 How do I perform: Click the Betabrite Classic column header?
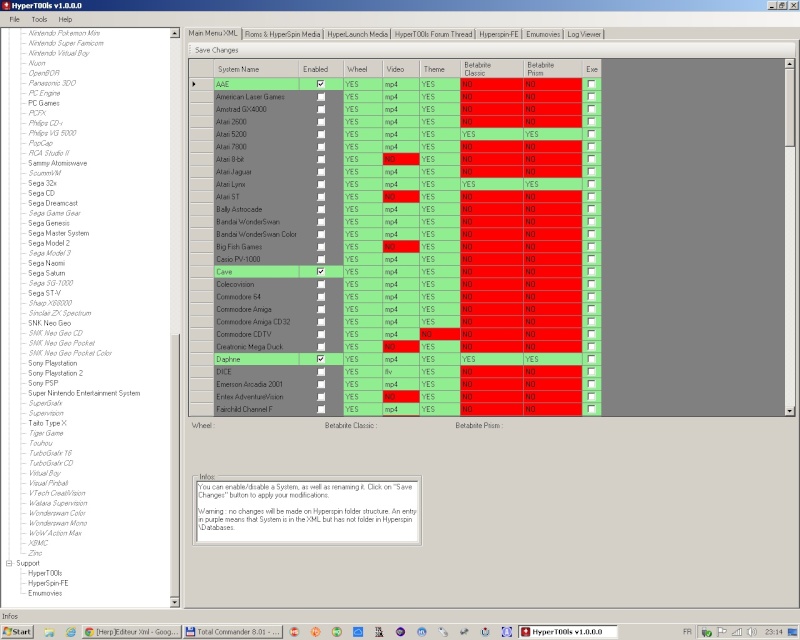pos(492,69)
